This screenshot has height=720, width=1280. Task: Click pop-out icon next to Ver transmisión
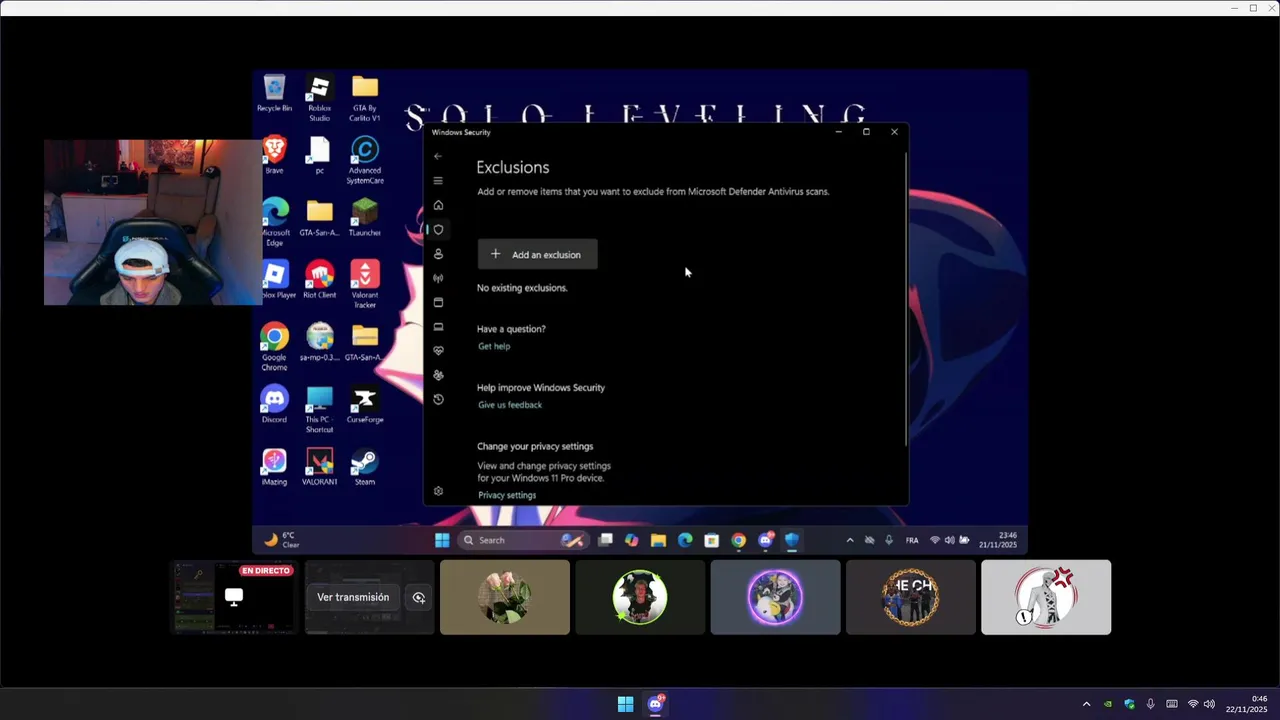coord(419,597)
